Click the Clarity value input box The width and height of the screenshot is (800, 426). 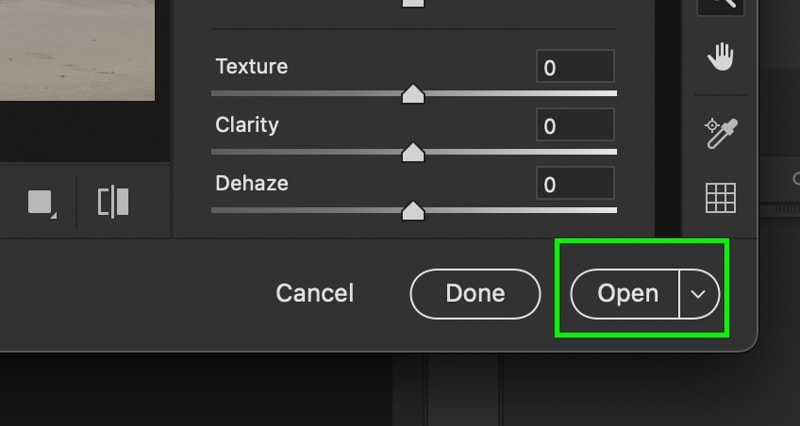(x=575, y=124)
